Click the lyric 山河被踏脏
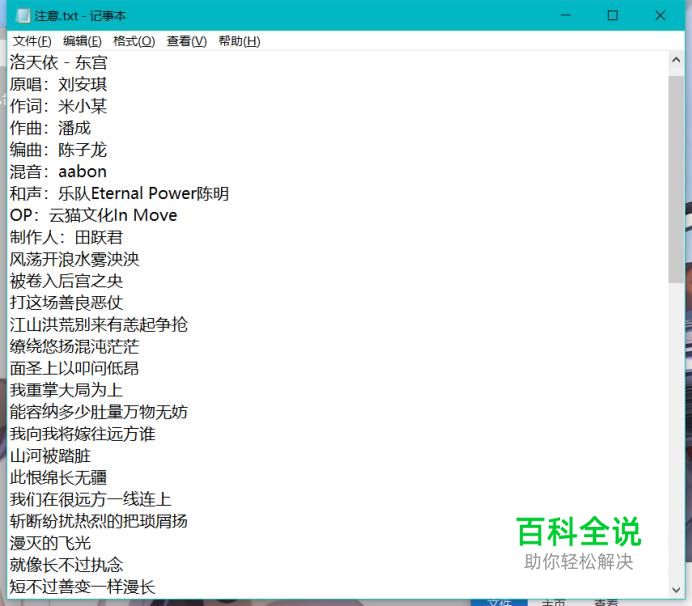 click(50, 456)
